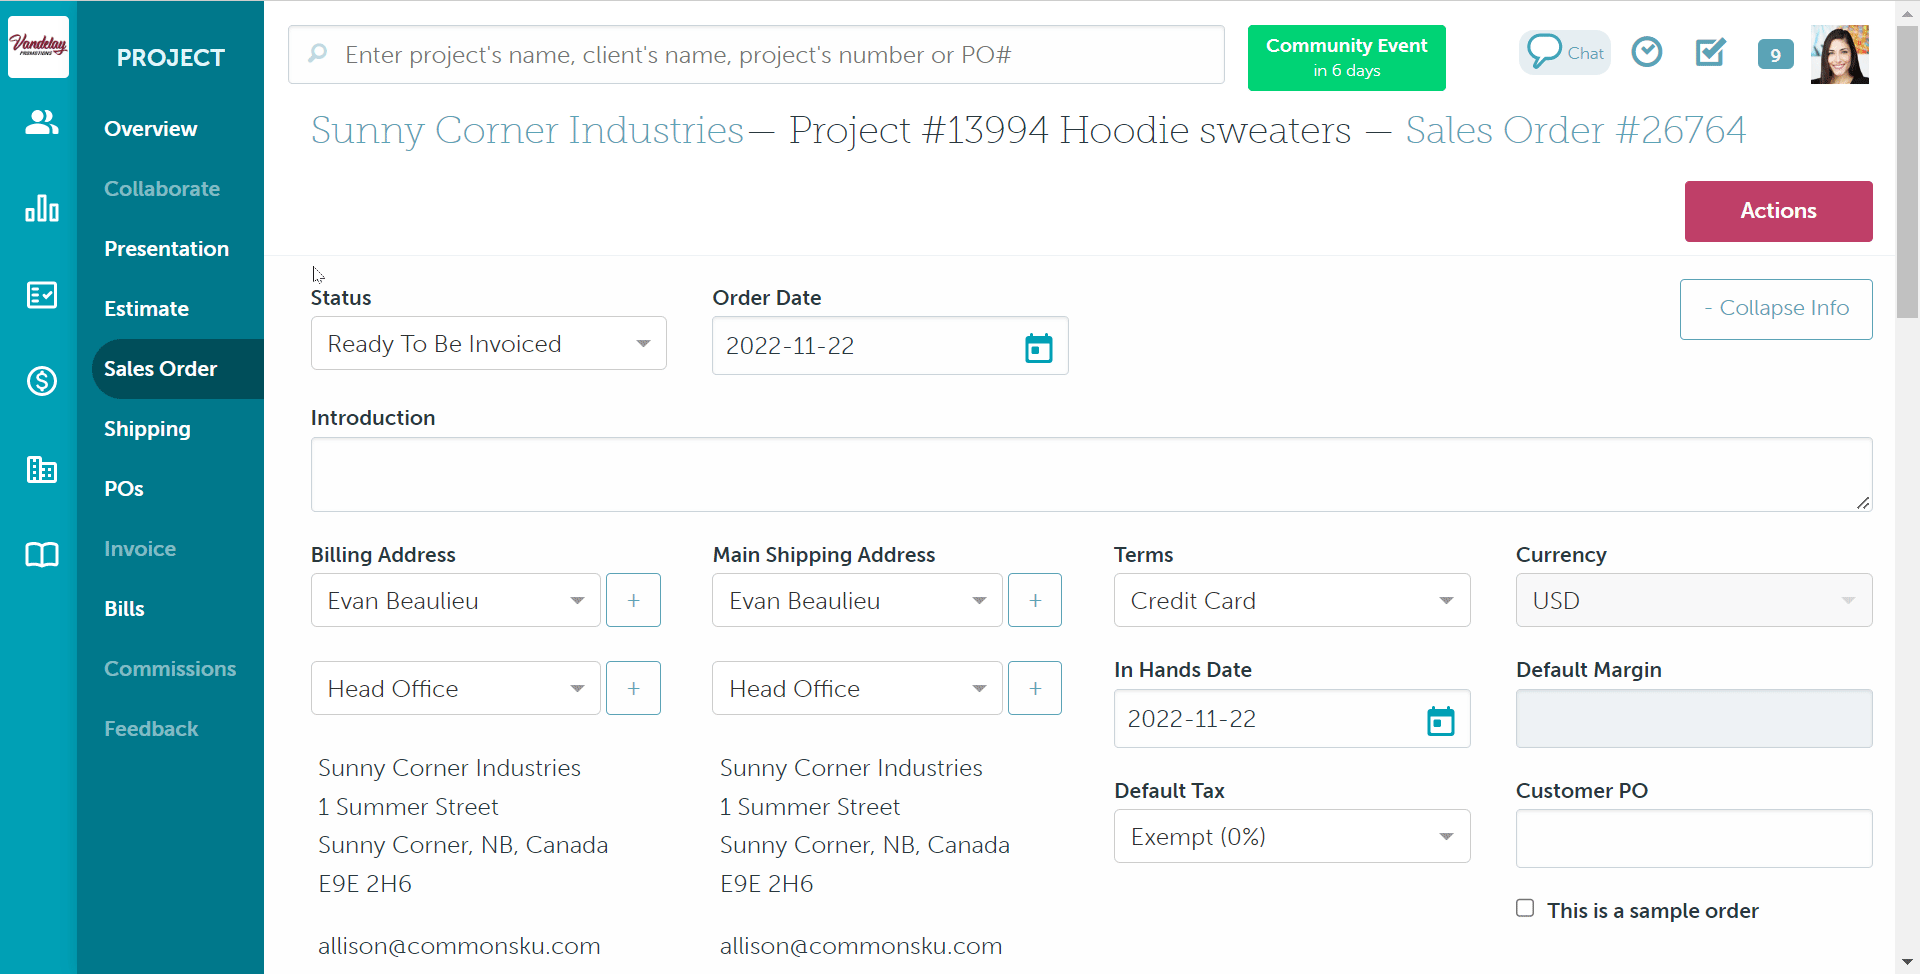Image resolution: width=1920 pixels, height=974 pixels.
Task: Expand the Default Tax dropdown
Action: coord(1291,837)
